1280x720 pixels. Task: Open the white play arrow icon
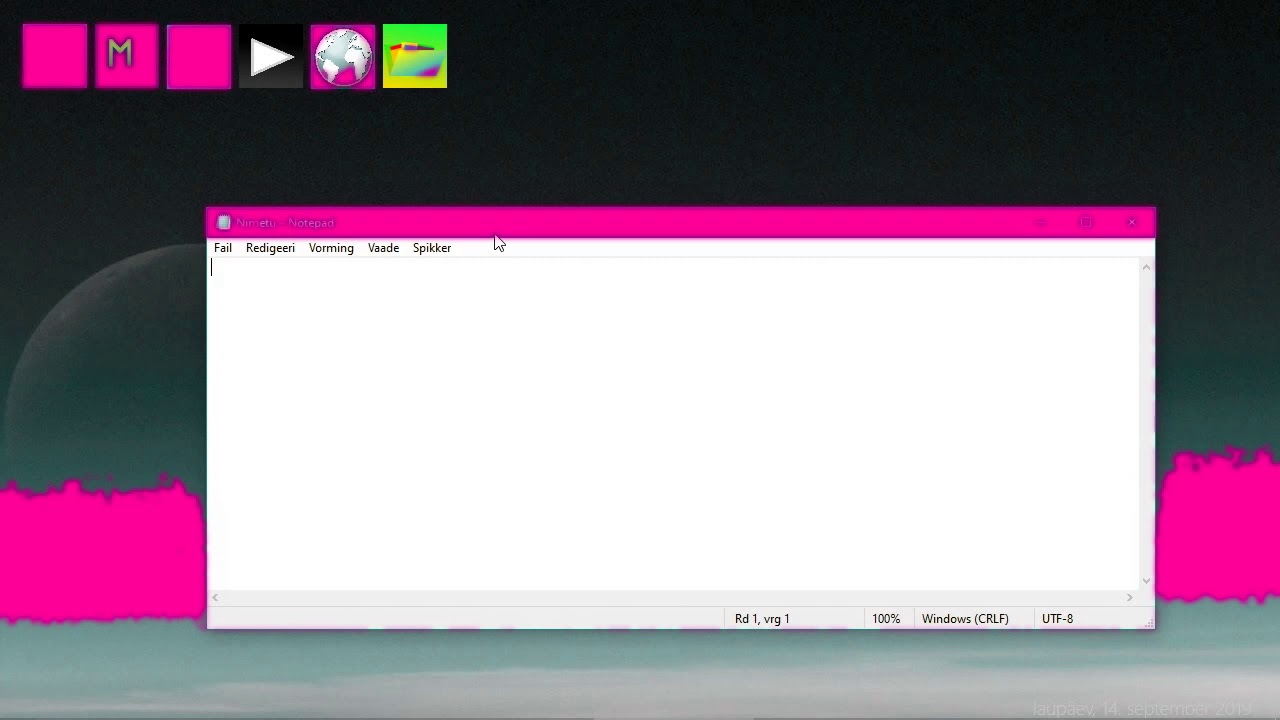(271, 57)
